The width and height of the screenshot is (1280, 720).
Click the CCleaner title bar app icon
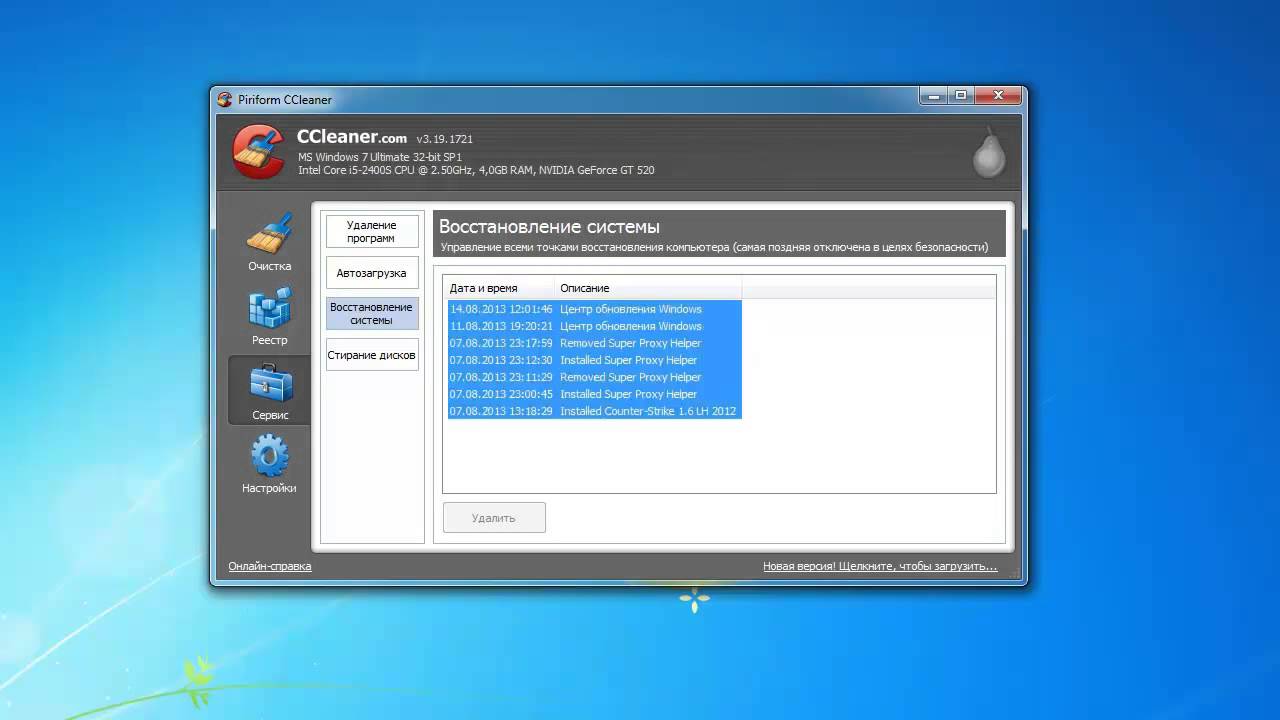pos(225,99)
